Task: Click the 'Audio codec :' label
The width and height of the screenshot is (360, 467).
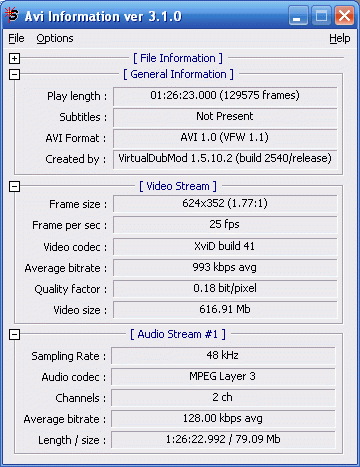Action: [x=74, y=377]
